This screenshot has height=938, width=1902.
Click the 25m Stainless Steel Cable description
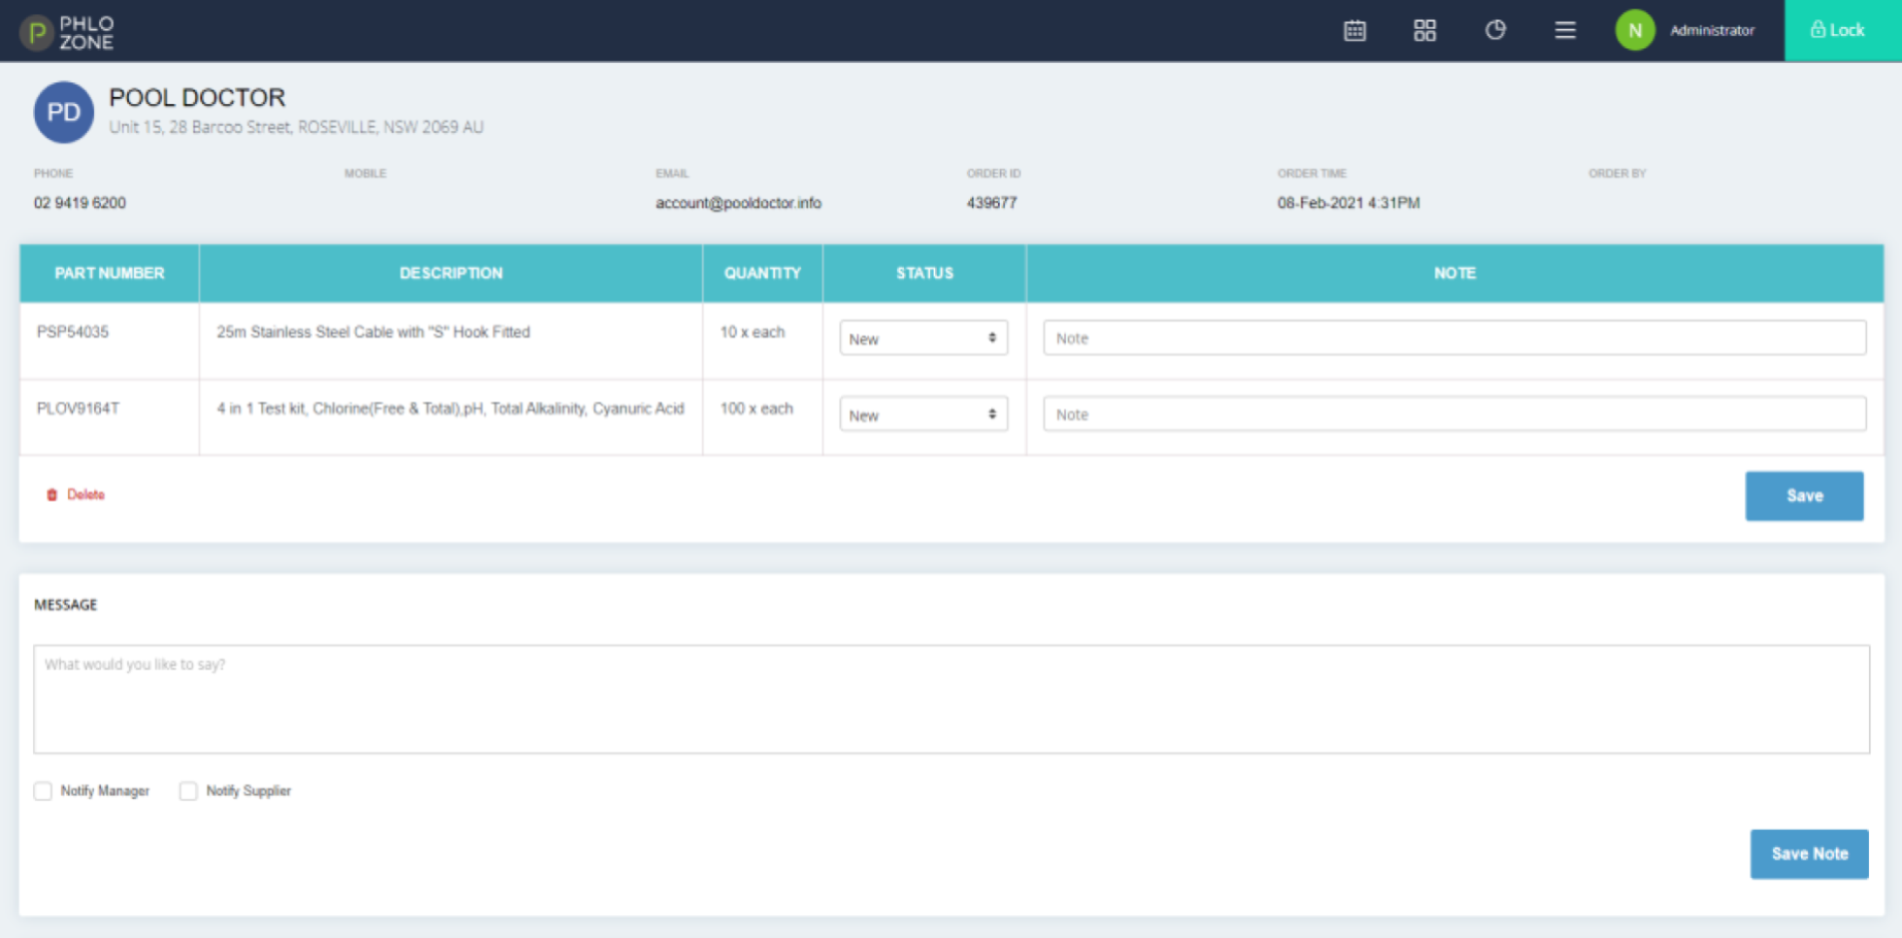373,332
